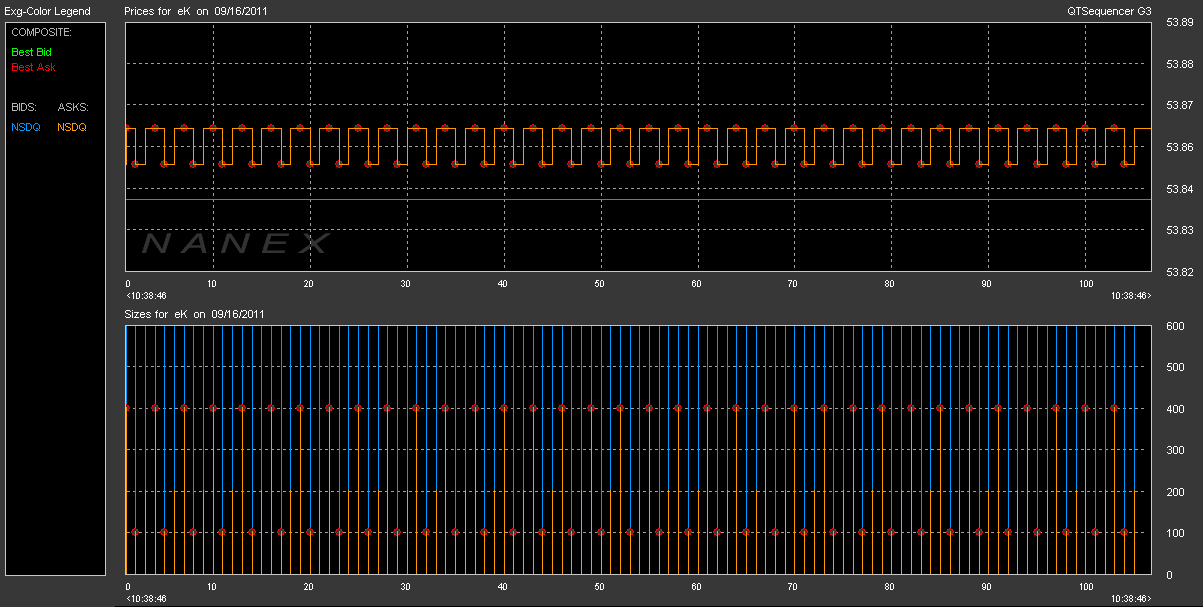Click the 80 tick label under the price chart

(x=889, y=284)
